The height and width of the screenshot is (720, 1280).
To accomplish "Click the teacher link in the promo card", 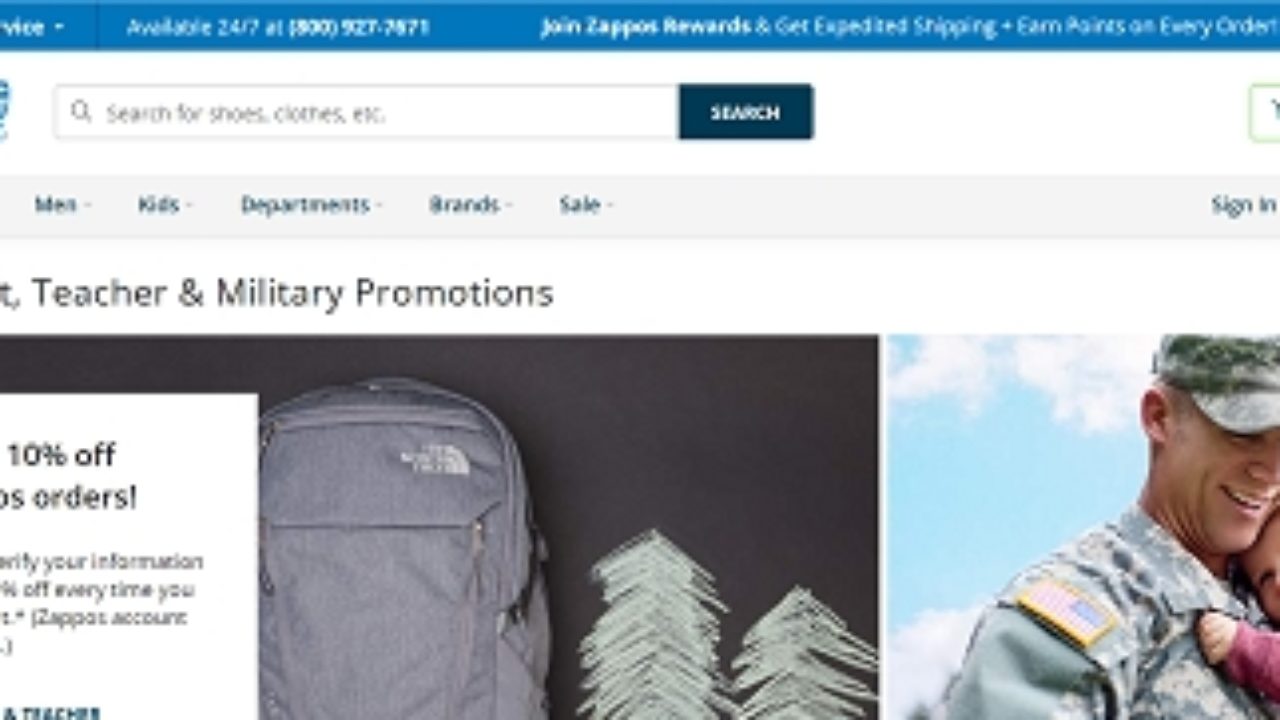I will click(52, 713).
